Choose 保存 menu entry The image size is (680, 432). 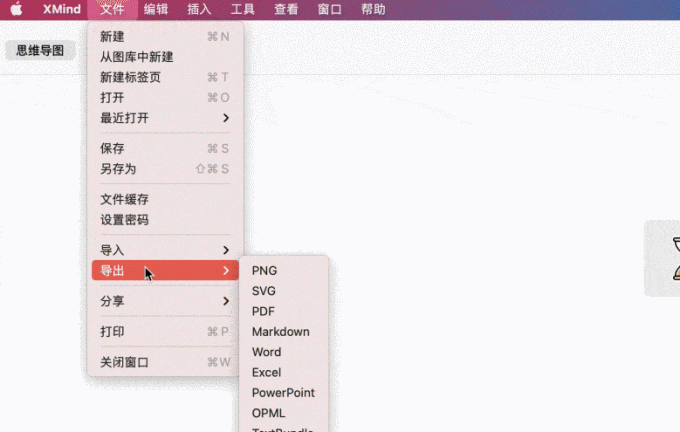(165, 148)
